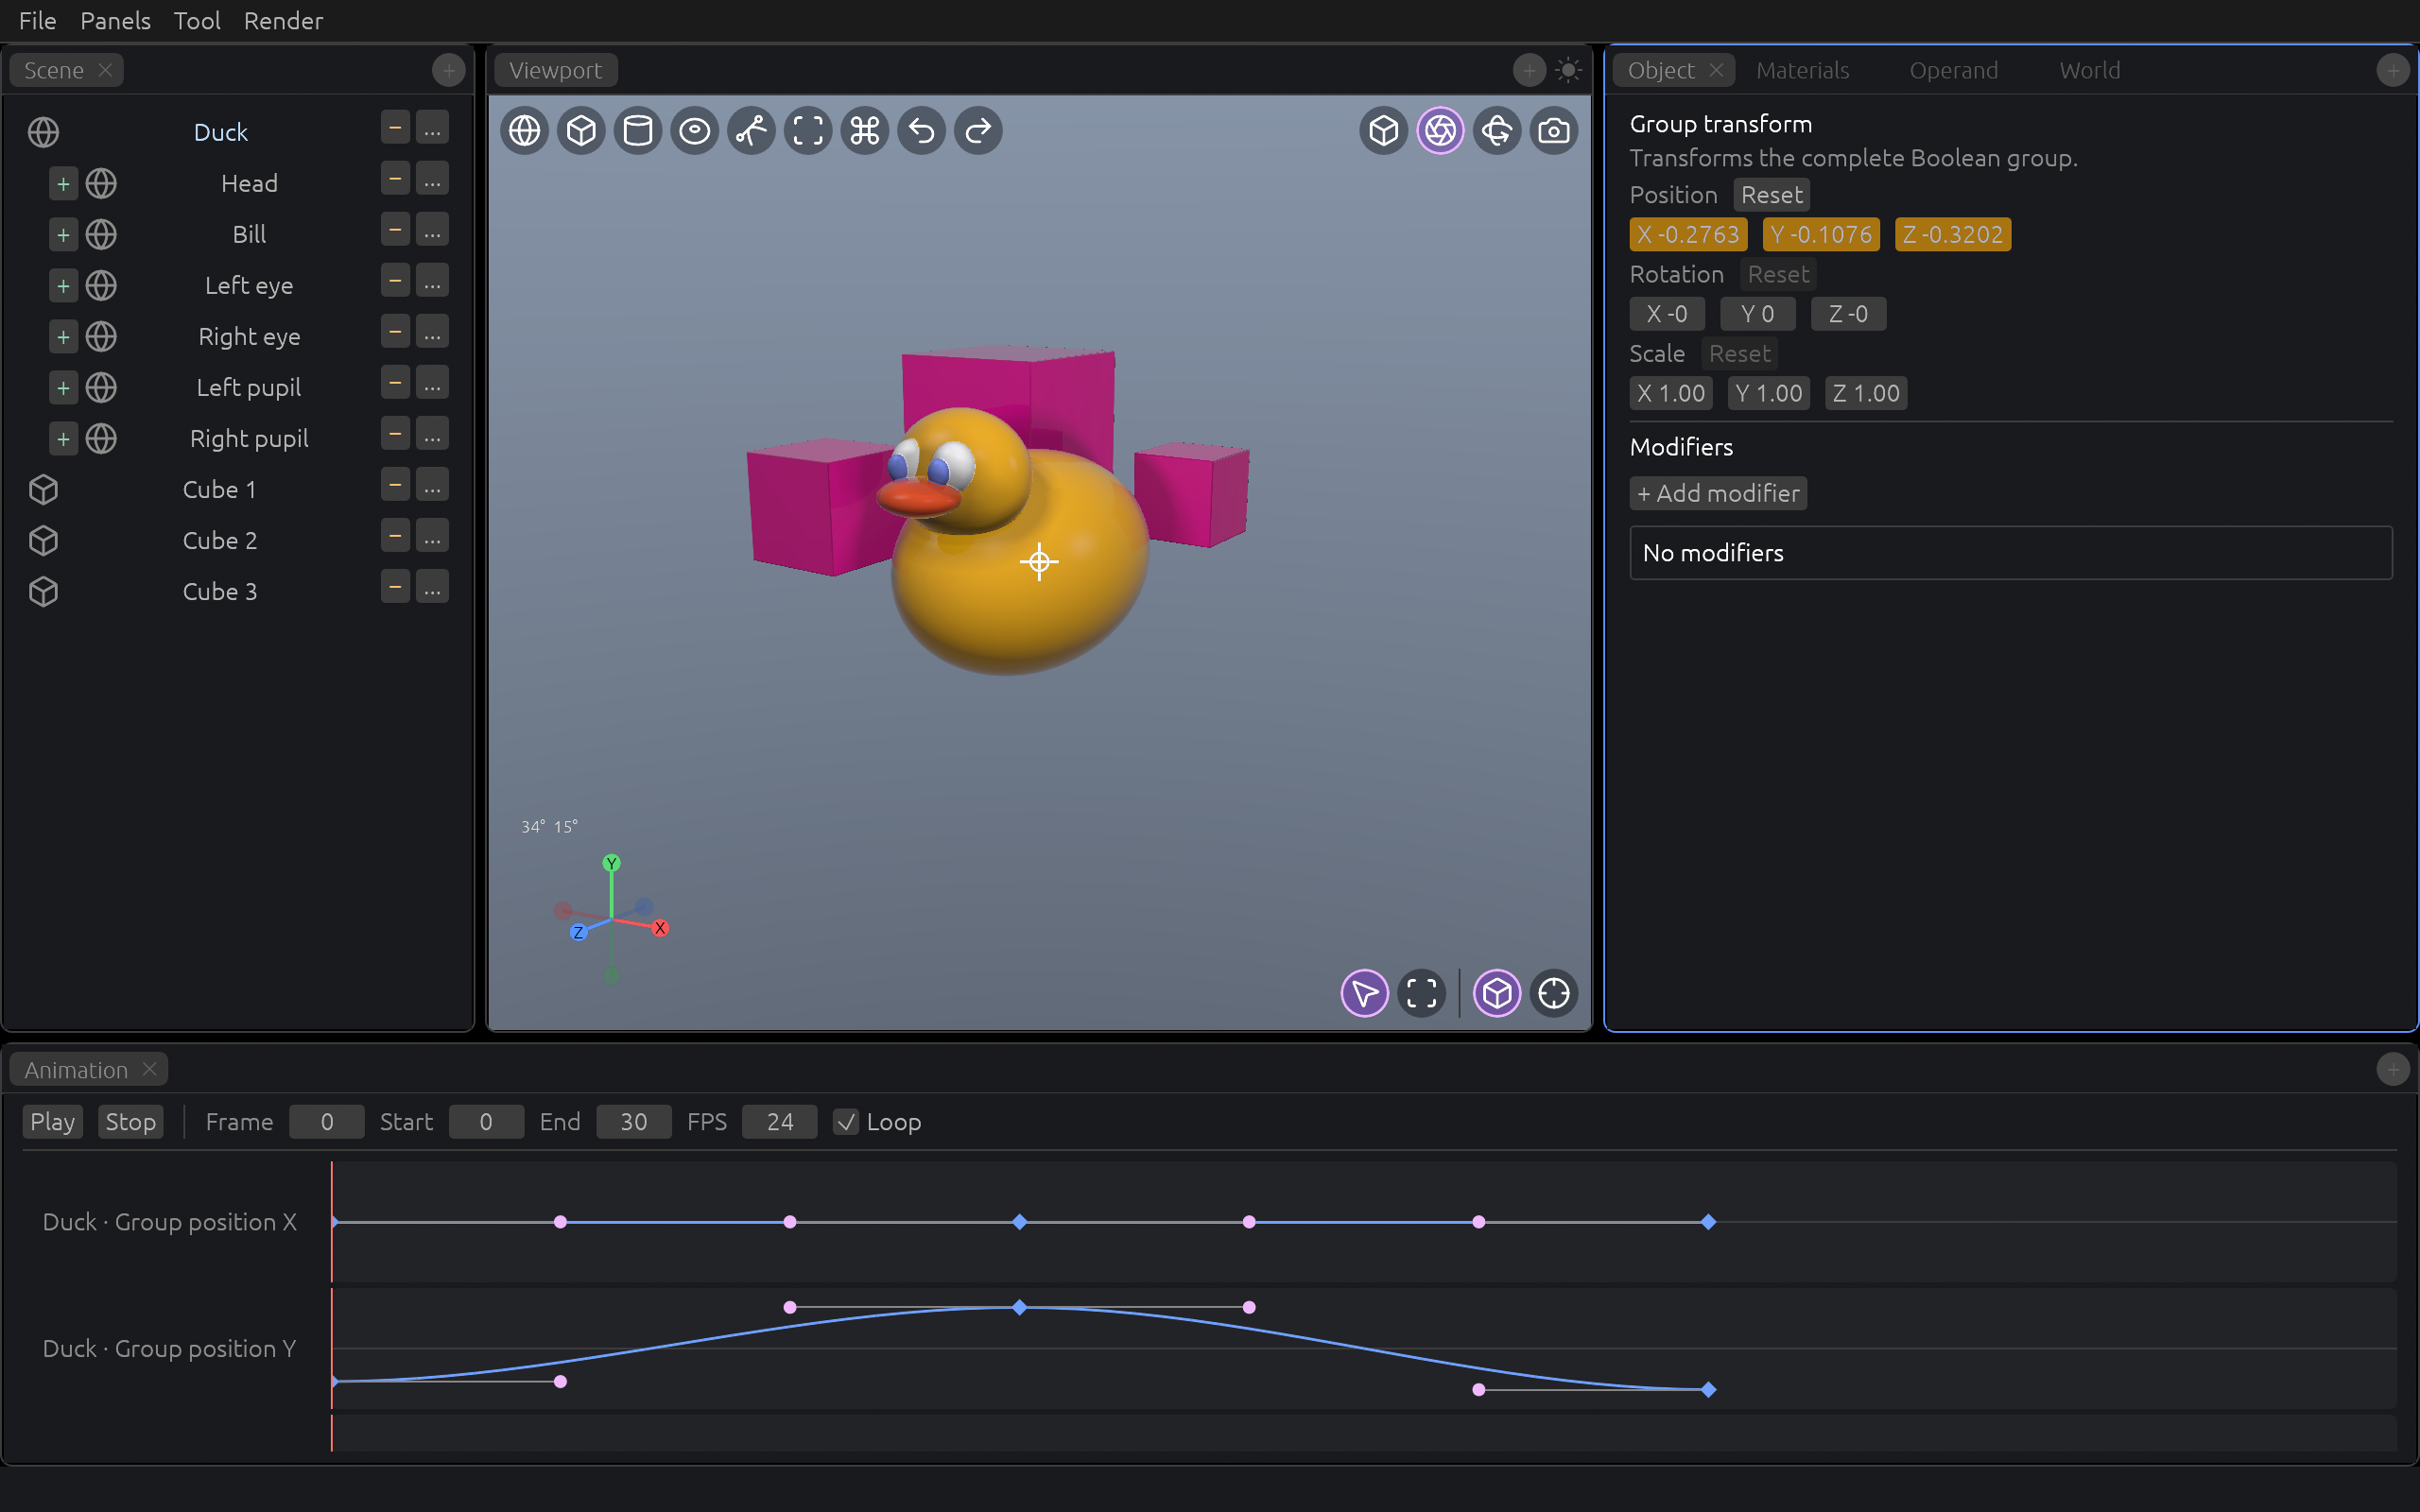Image resolution: width=2420 pixels, height=1512 pixels.
Task: Activate the pointer select tool
Action: pyautogui.click(x=1364, y=993)
